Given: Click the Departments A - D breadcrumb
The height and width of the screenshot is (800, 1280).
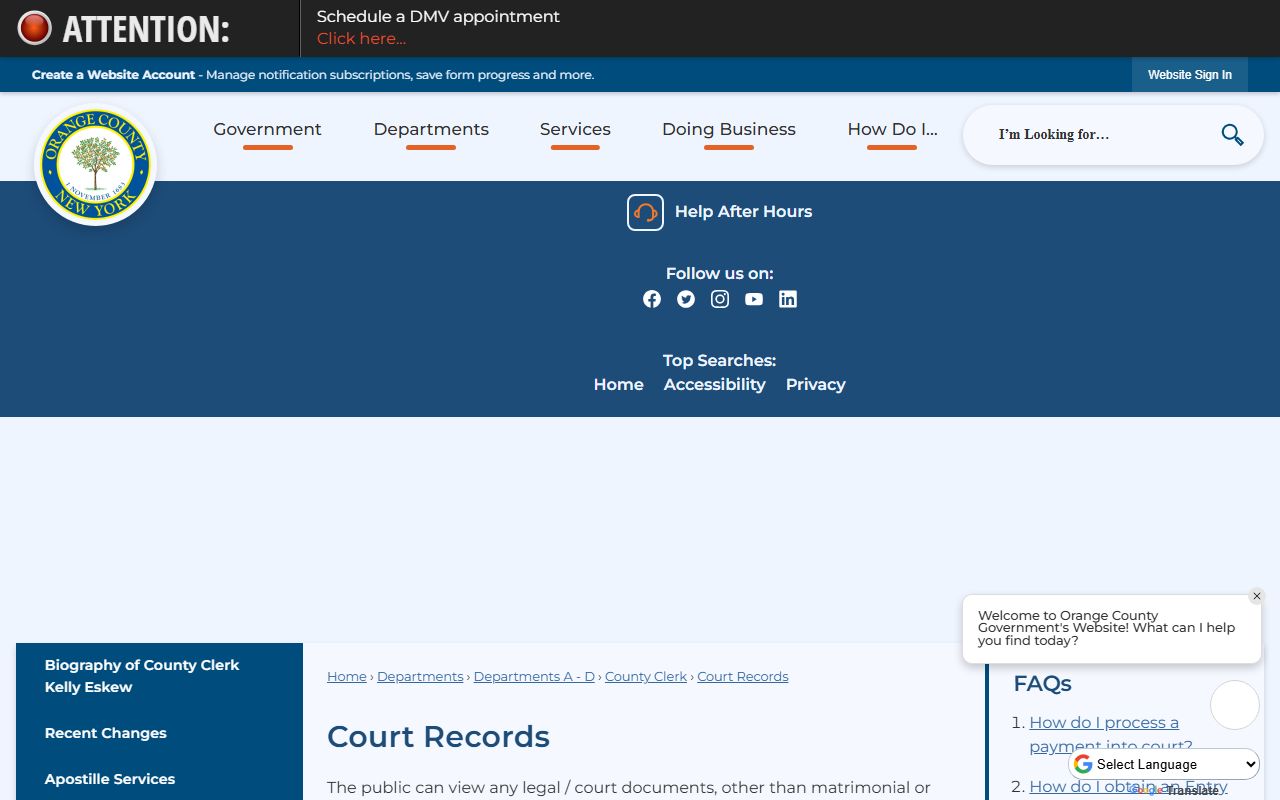Looking at the screenshot, I should pyautogui.click(x=534, y=677).
